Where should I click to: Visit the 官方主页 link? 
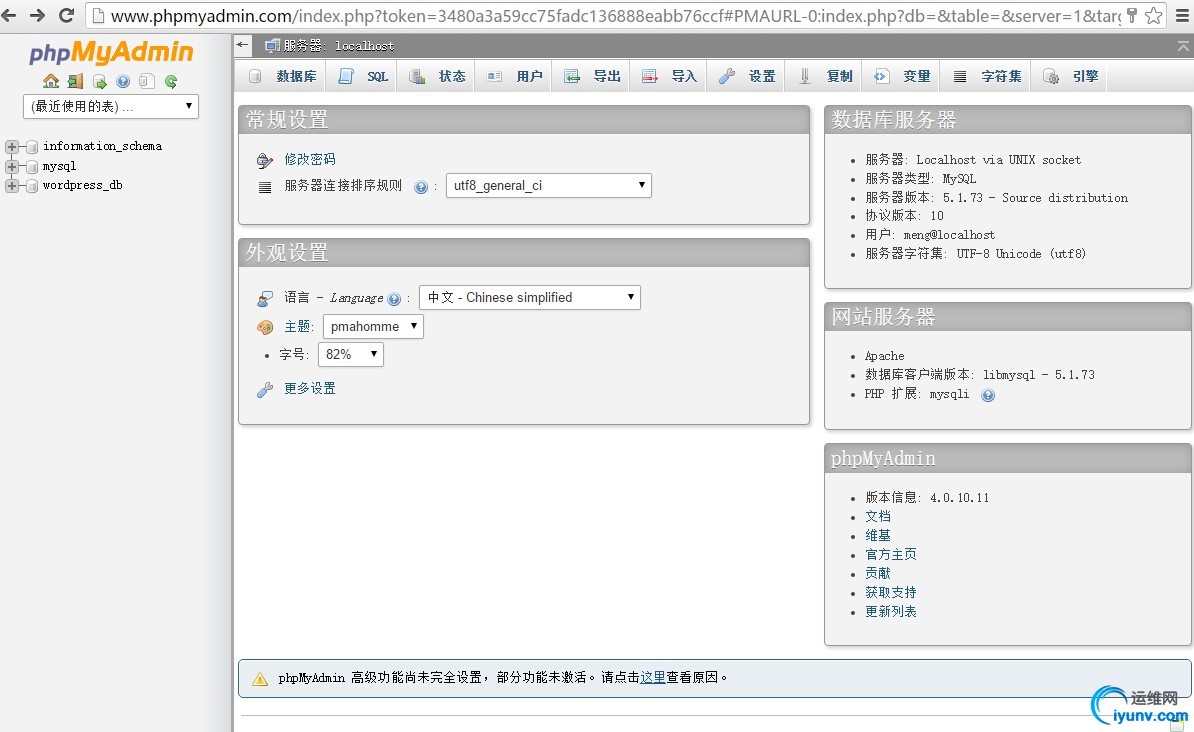(891, 555)
